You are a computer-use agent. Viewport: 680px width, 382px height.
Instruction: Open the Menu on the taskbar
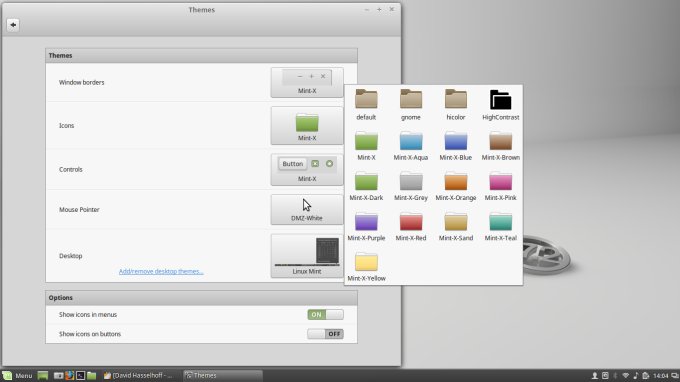click(17, 375)
